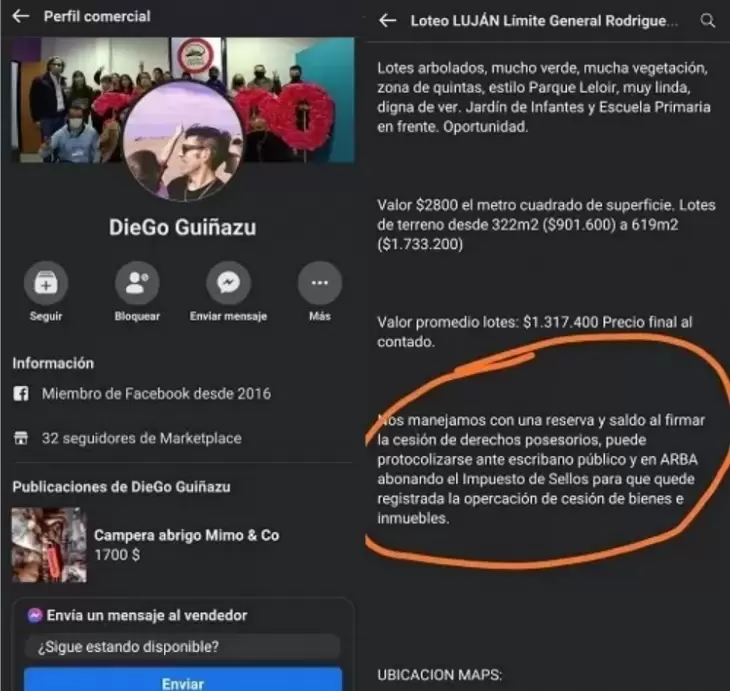Click the Marketplace storefront icon

tap(20, 438)
